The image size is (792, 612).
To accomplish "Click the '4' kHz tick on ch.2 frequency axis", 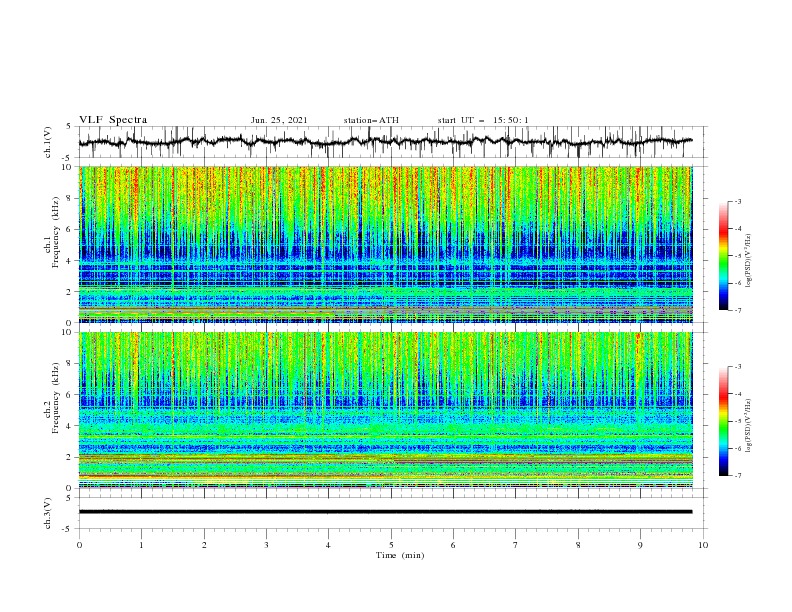I will [70, 426].
